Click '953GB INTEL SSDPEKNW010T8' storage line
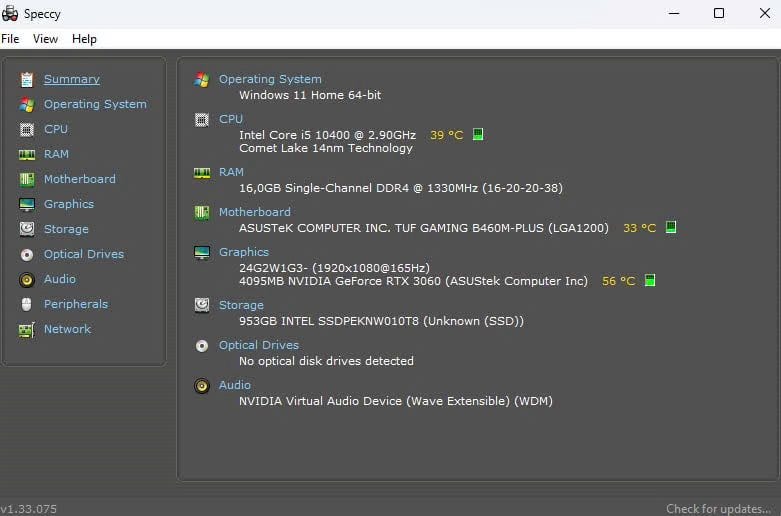 tap(382, 321)
